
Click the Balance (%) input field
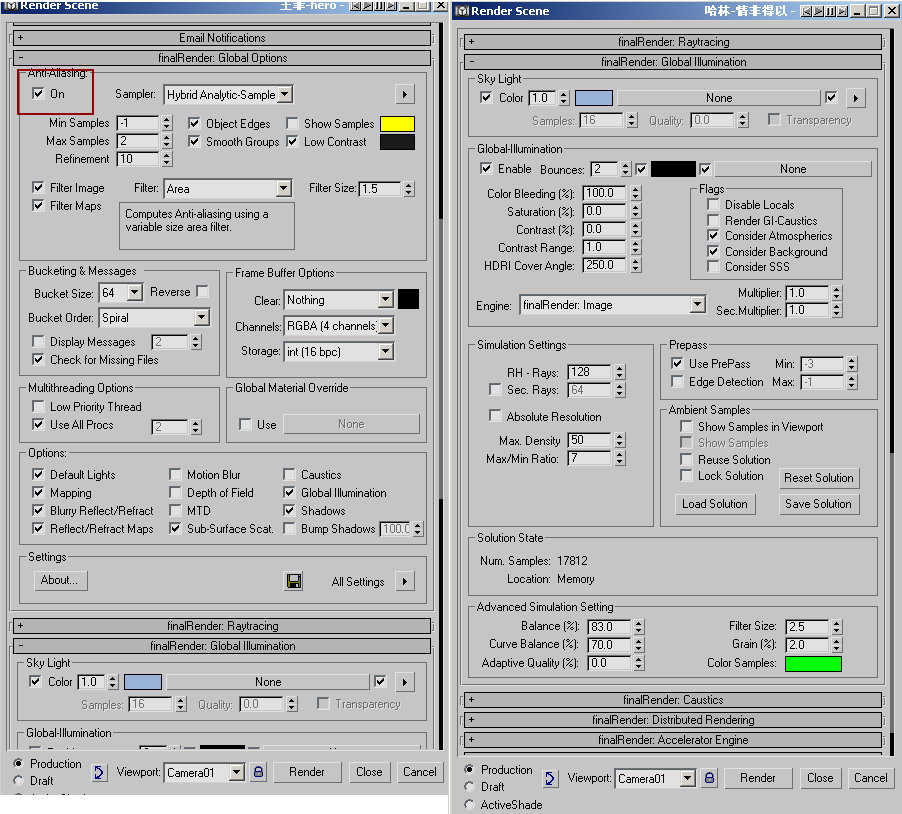coord(609,626)
